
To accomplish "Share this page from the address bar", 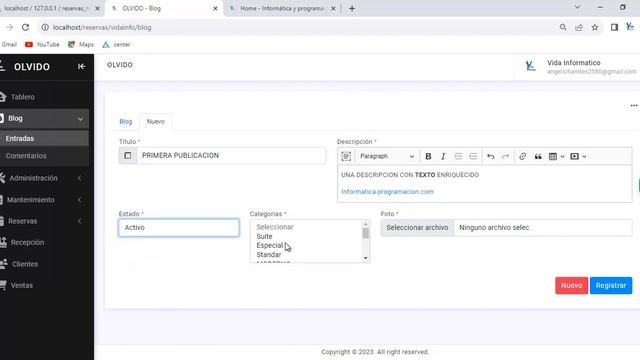I will (x=579, y=27).
